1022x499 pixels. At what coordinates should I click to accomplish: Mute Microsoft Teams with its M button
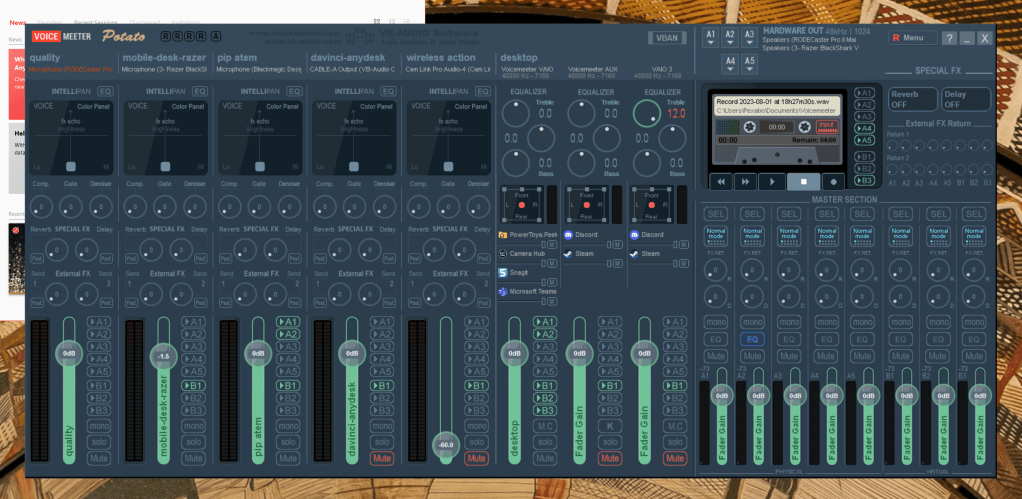click(x=552, y=301)
